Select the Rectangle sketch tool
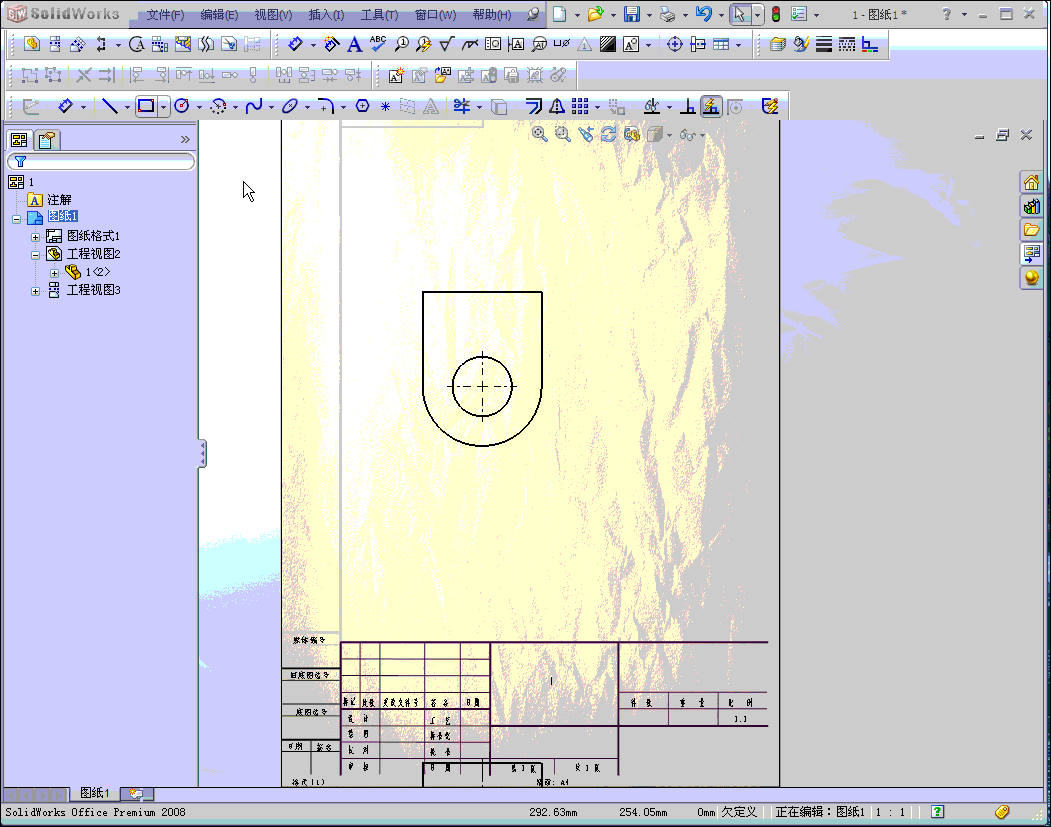Screen dimensions: 1051x827 click(x=145, y=106)
